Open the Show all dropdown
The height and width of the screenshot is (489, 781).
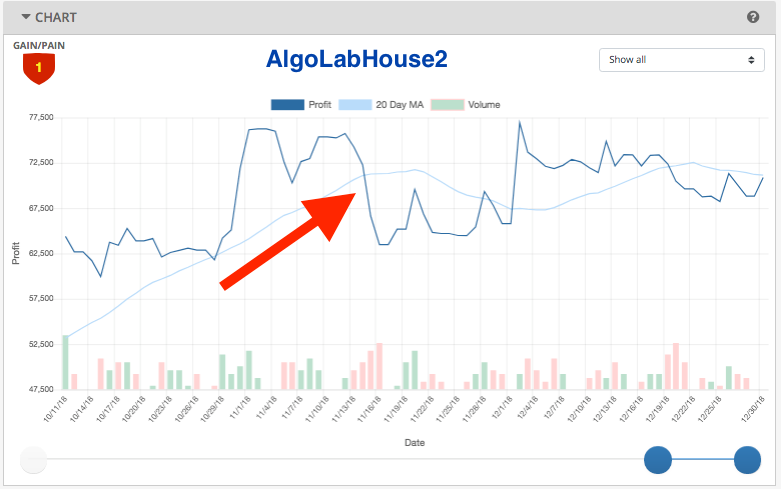pos(681,60)
